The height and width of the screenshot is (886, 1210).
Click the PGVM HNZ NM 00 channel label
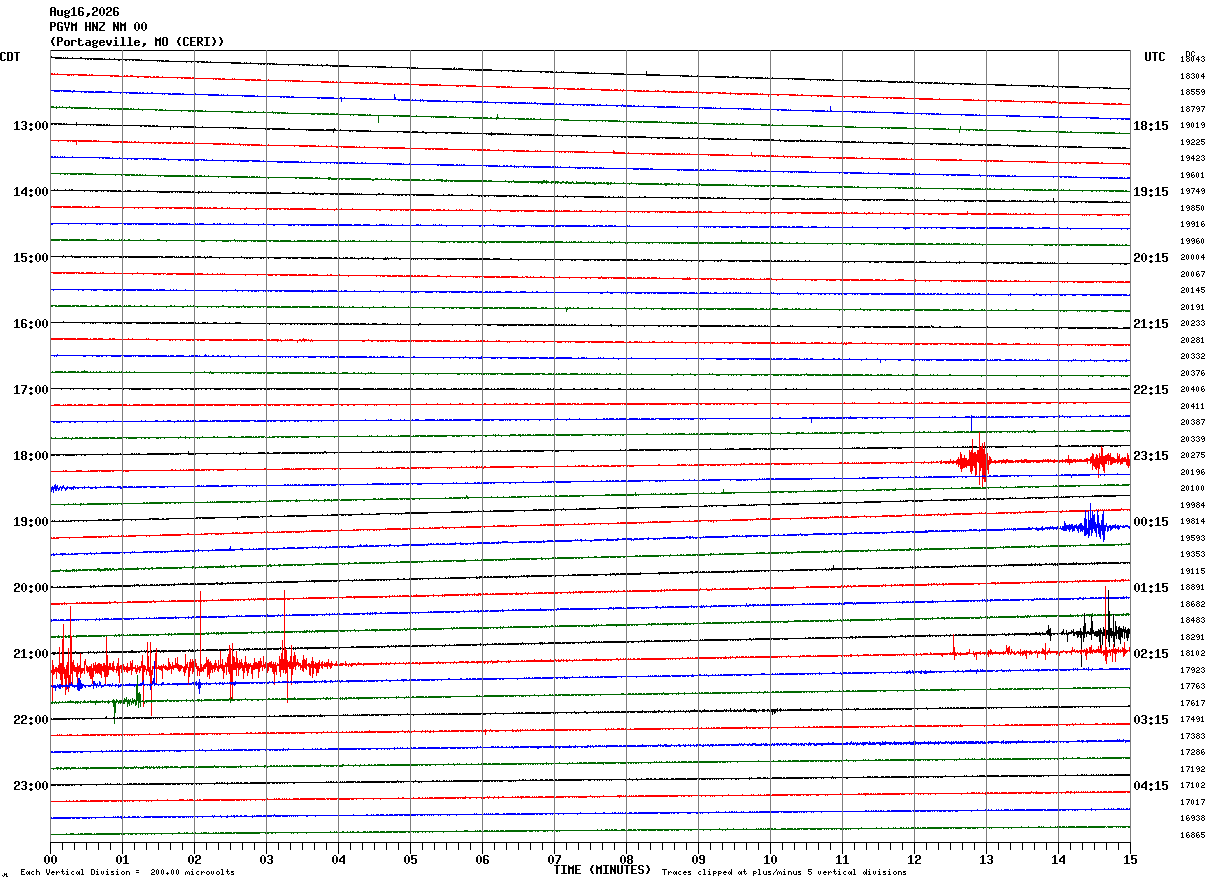98,27
